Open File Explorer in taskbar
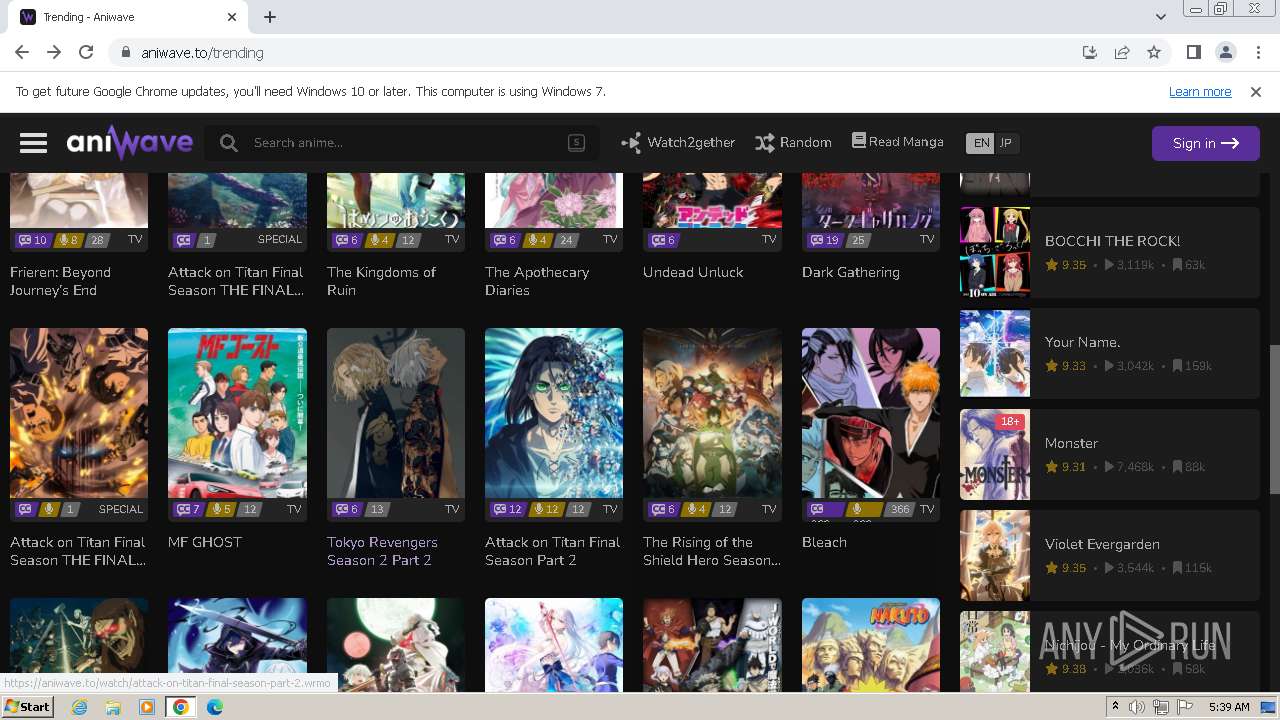This screenshot has height=720, width=1280. point(113,707)
